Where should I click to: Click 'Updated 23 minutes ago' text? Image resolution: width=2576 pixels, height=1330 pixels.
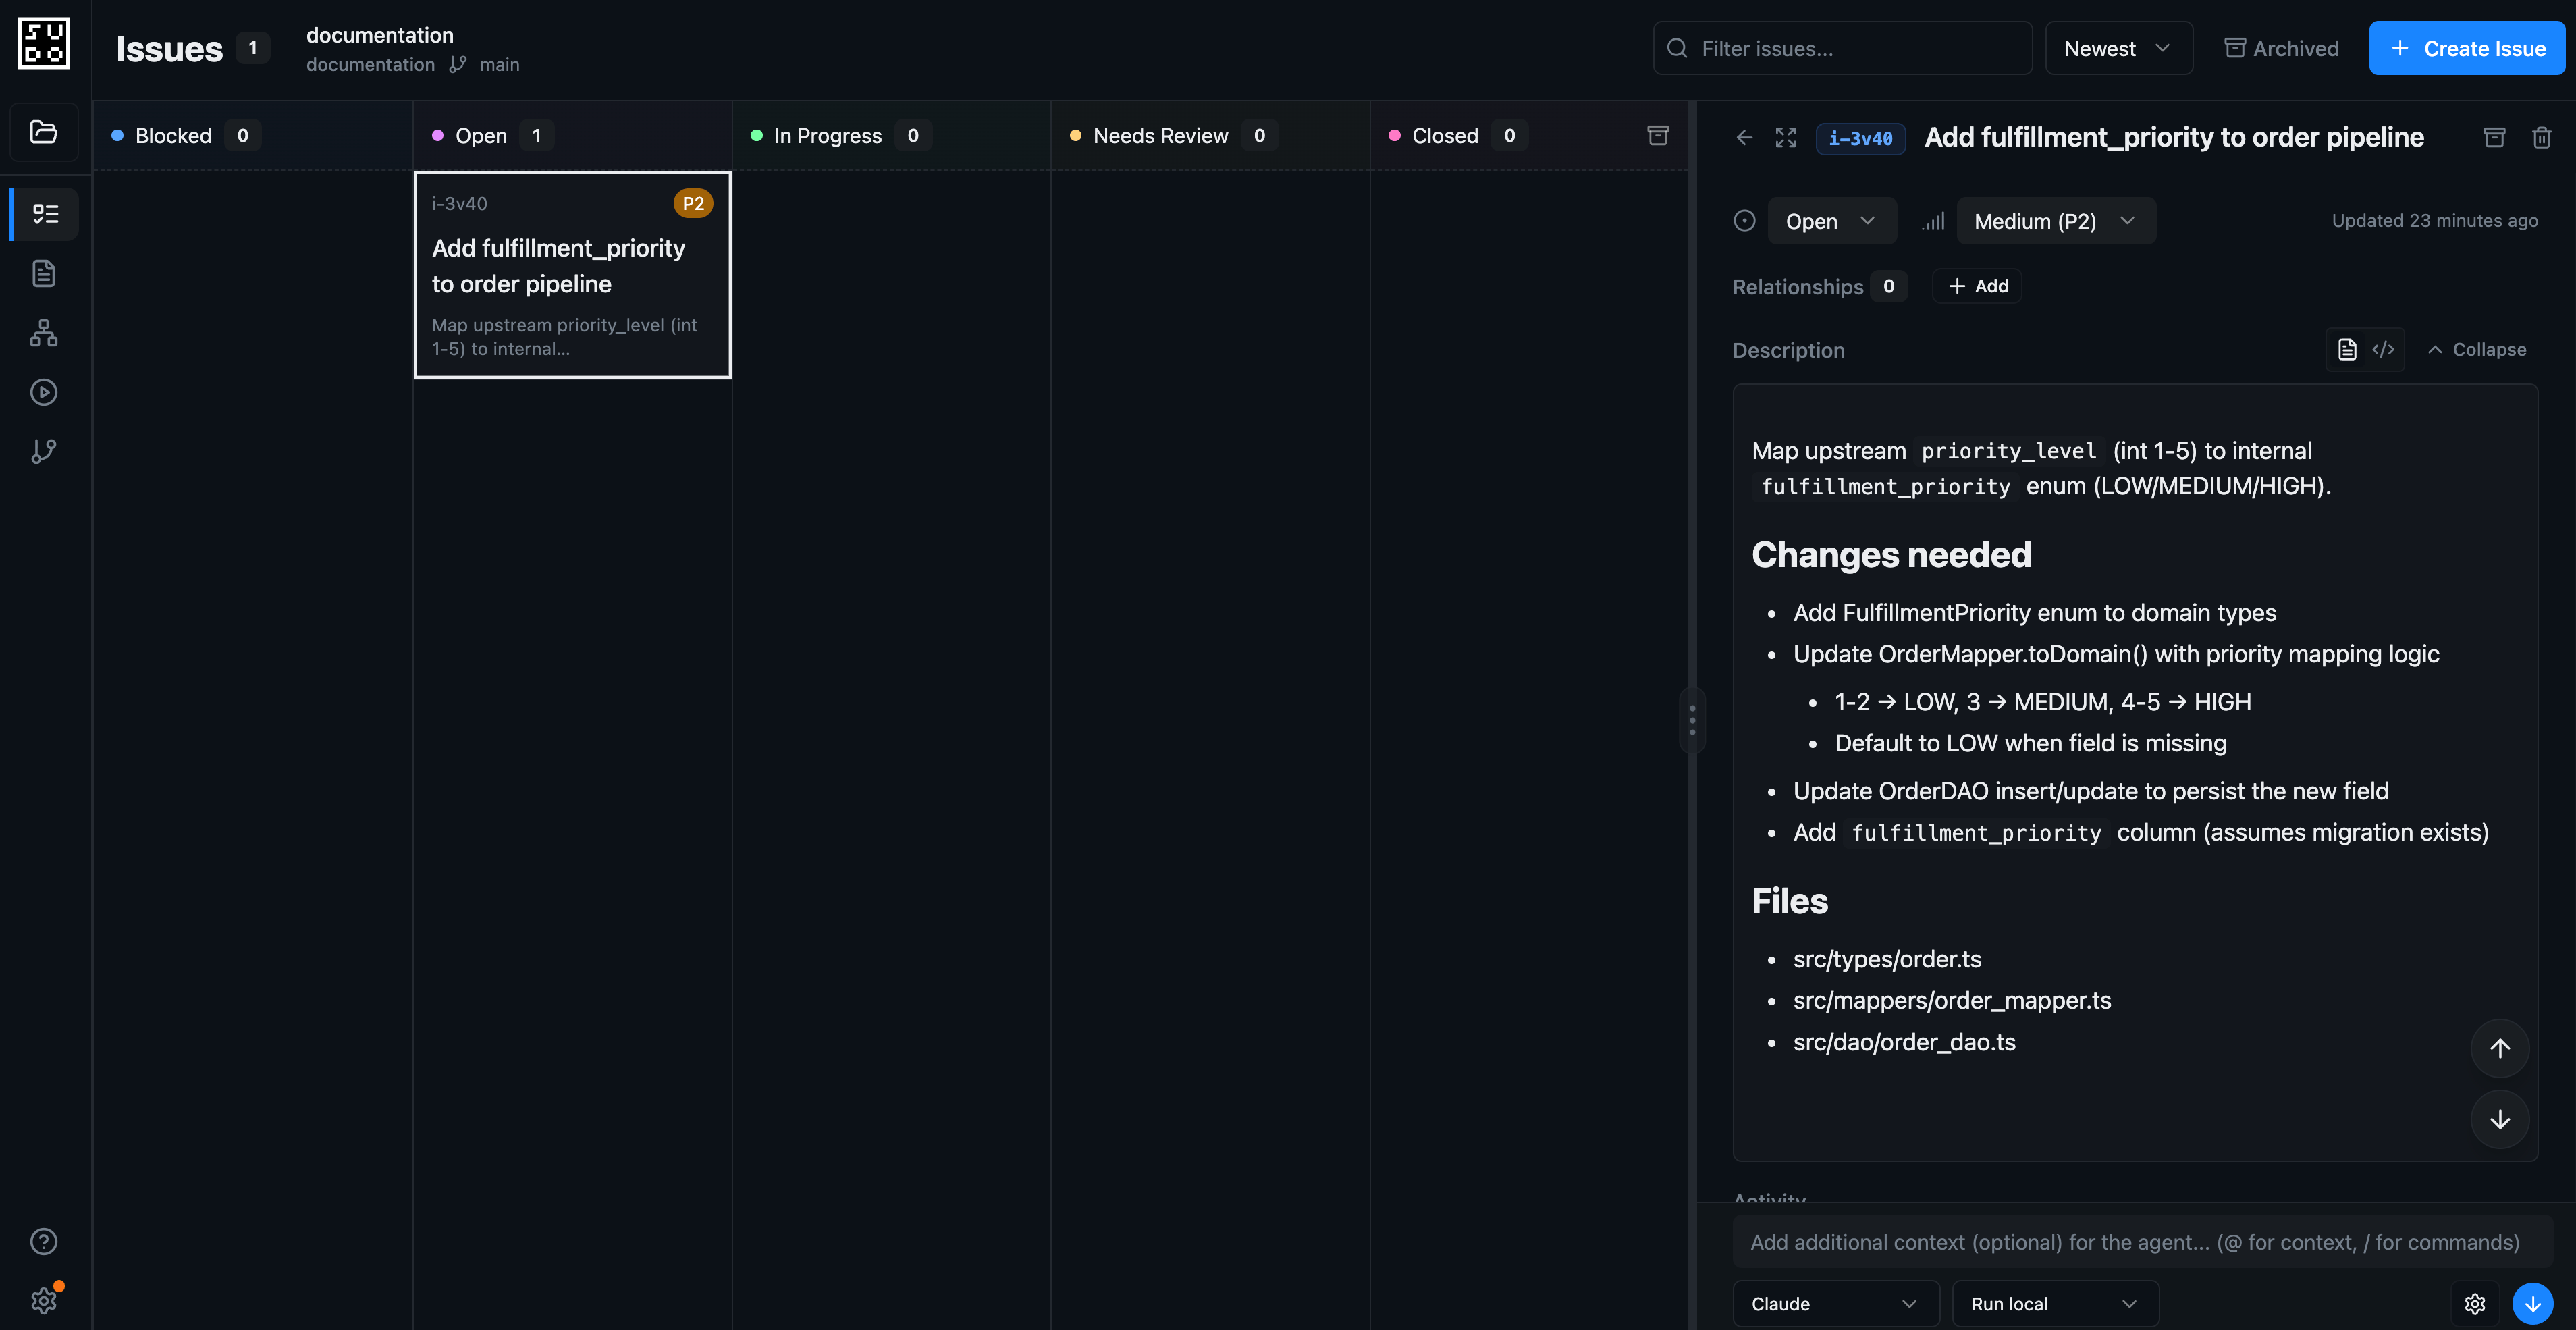tap(2434, 221)
